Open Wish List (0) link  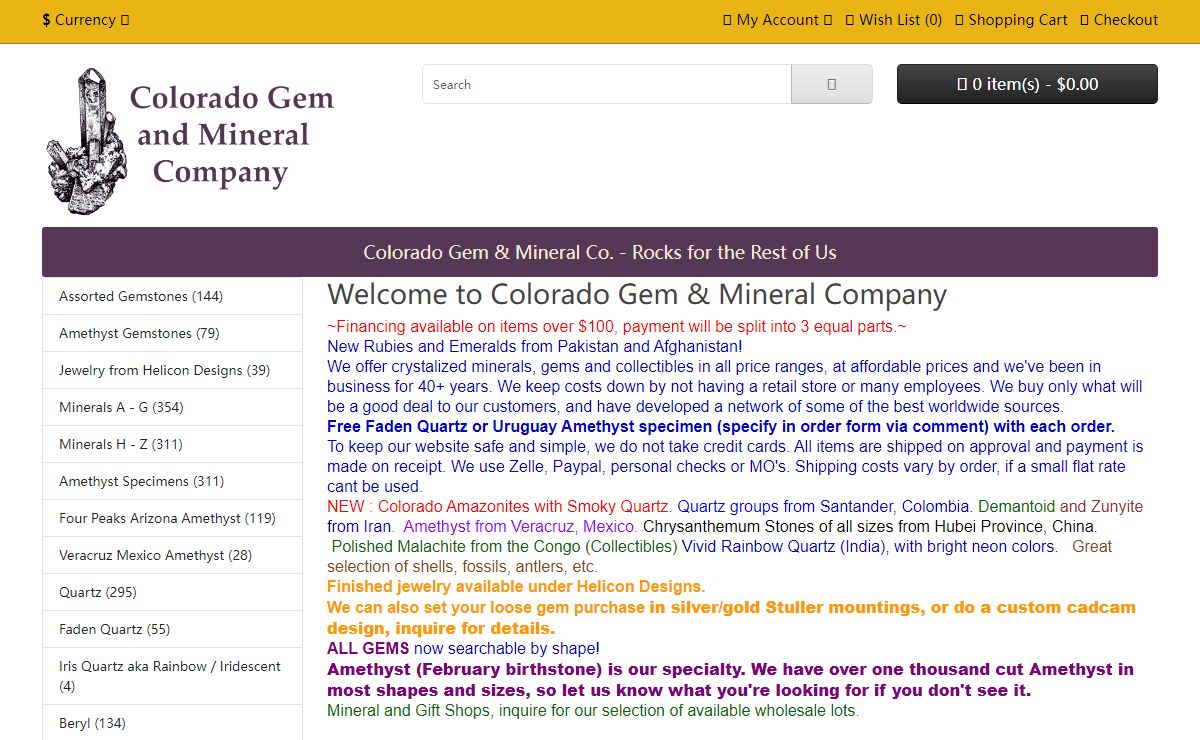click(894, 20)
